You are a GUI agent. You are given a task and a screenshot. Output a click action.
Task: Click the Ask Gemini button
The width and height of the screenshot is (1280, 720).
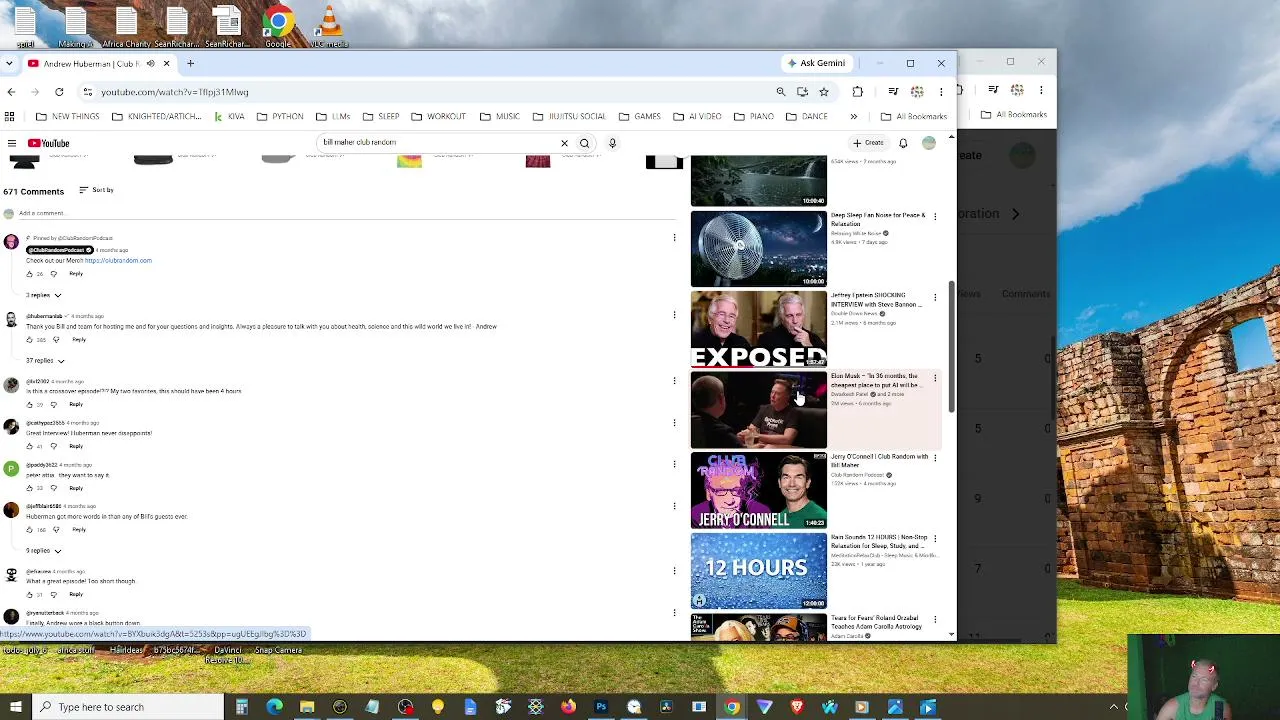(x=816, y=63)
